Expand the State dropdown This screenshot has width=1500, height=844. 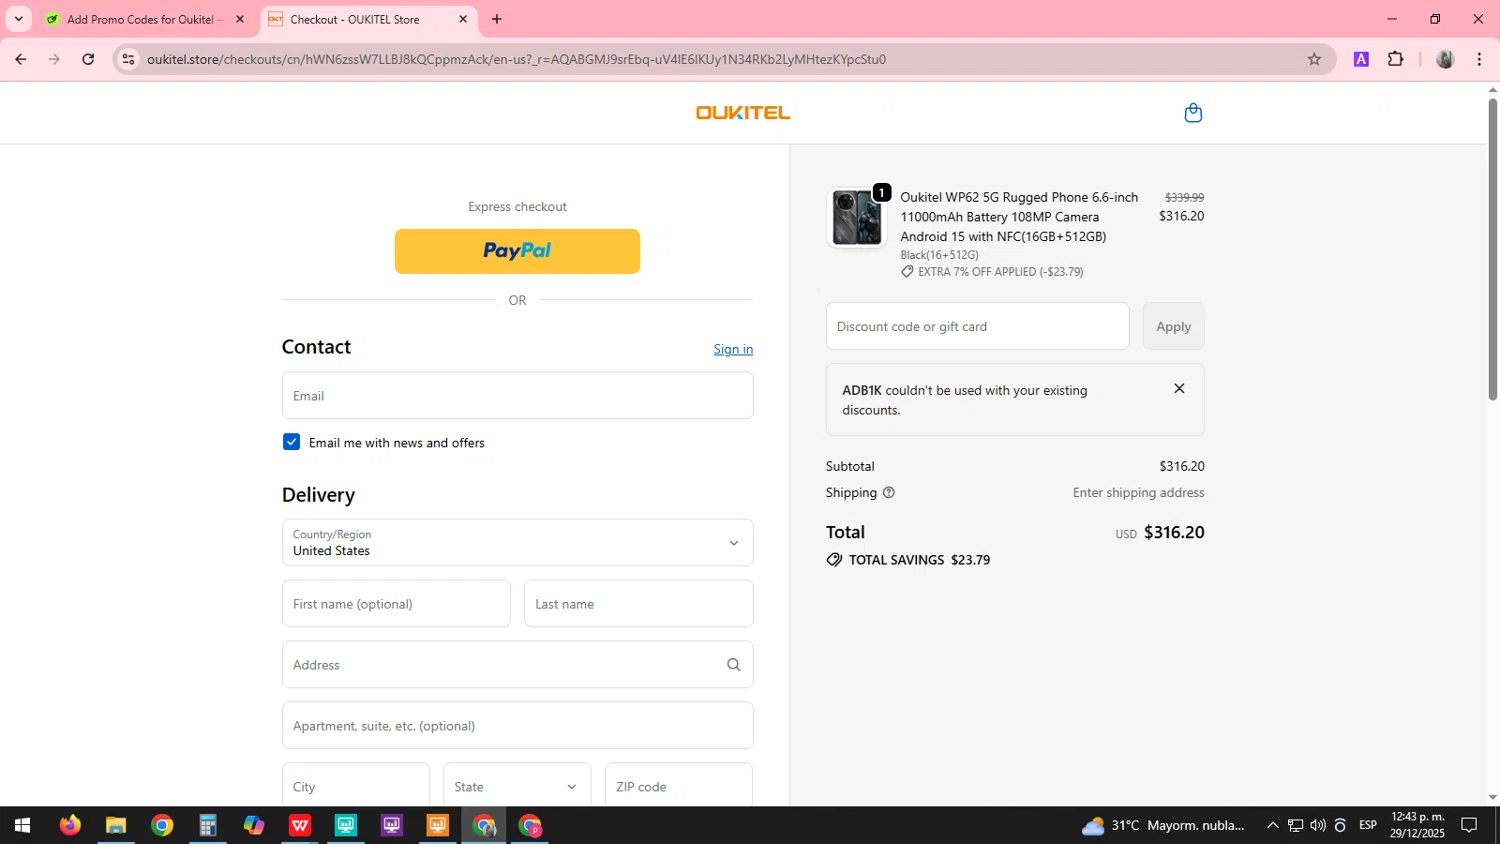pyautogui.click(x=517, y=787)
